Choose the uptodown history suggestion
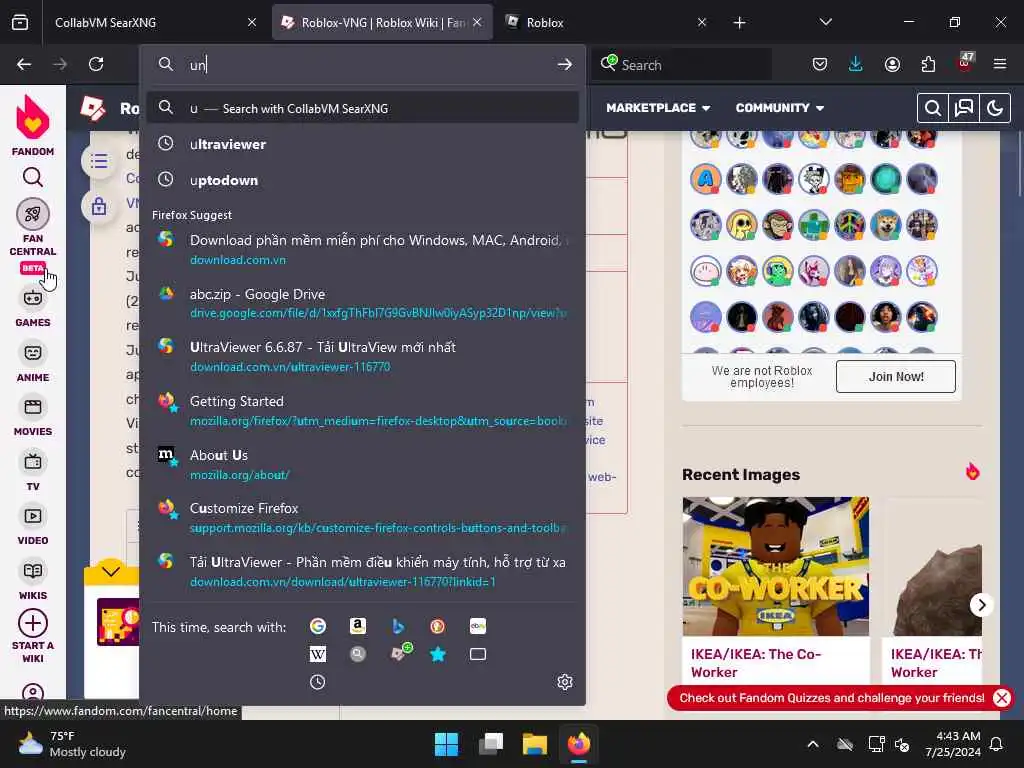Screen dimensions: 1024x768 (362, 180)
